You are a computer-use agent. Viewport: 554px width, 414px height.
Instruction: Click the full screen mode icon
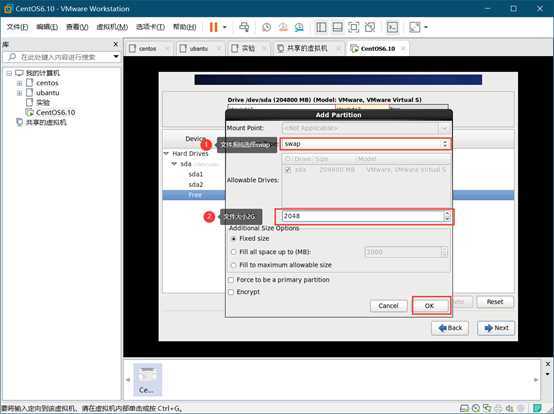click(x=354, y=27)
